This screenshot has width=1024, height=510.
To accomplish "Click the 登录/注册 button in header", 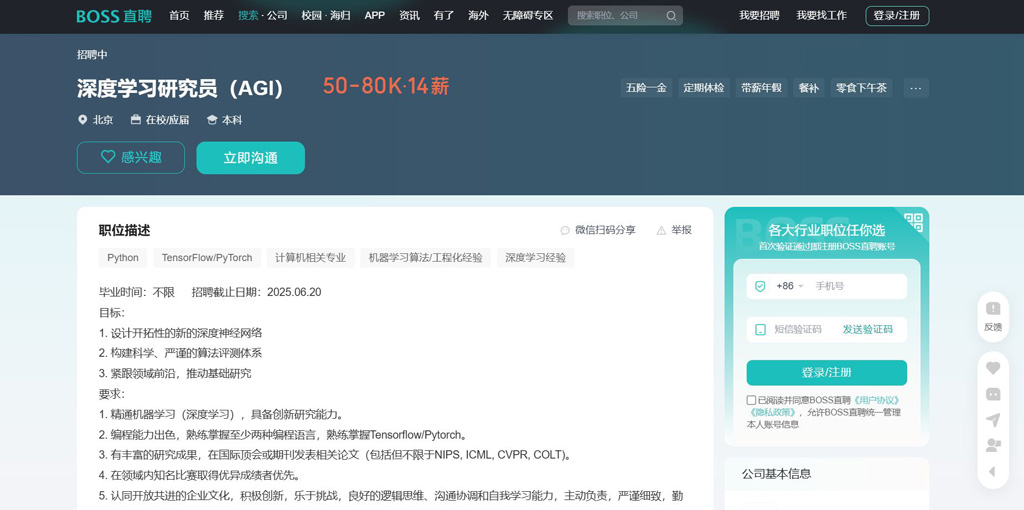I will [x=896, y=16].
